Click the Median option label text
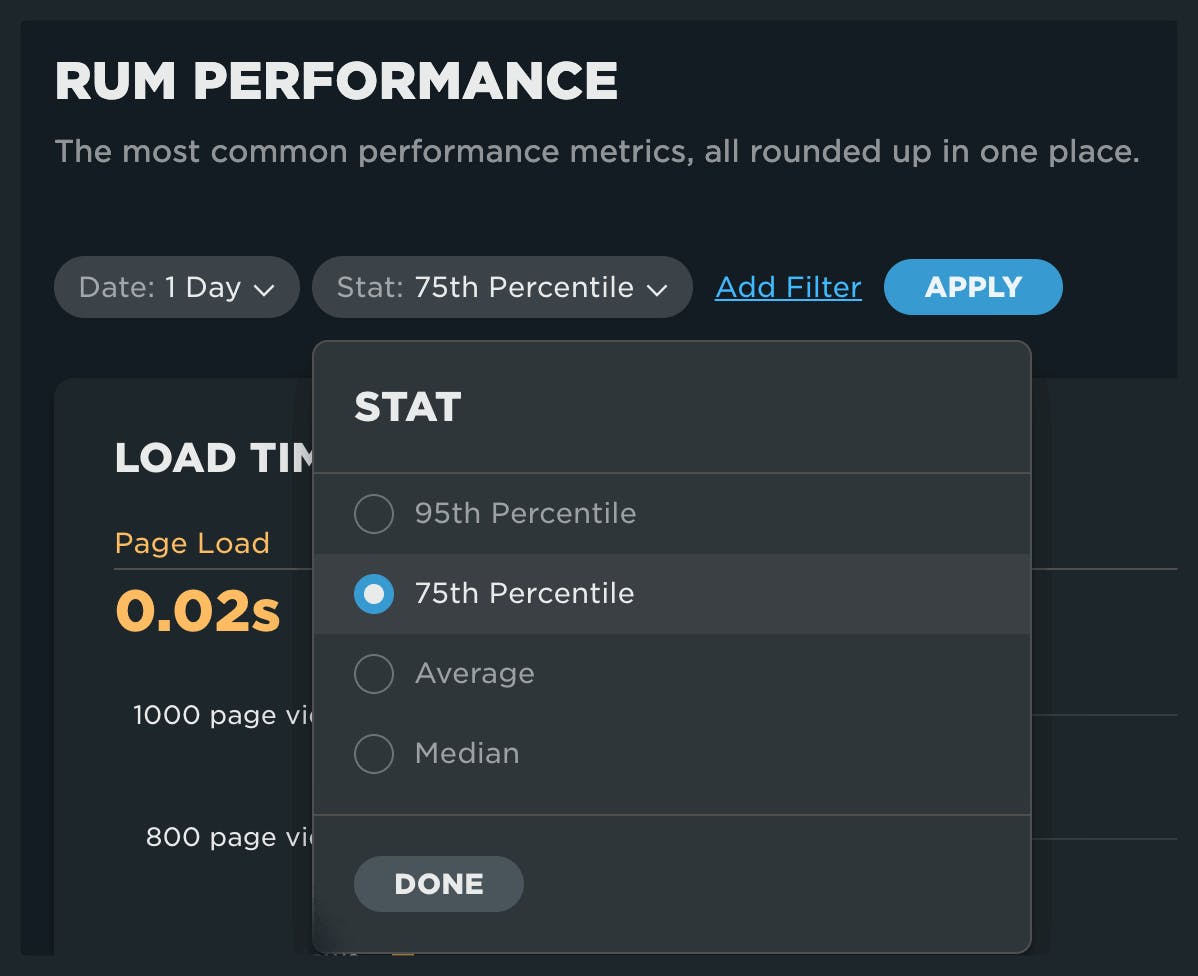 (467, 754)
